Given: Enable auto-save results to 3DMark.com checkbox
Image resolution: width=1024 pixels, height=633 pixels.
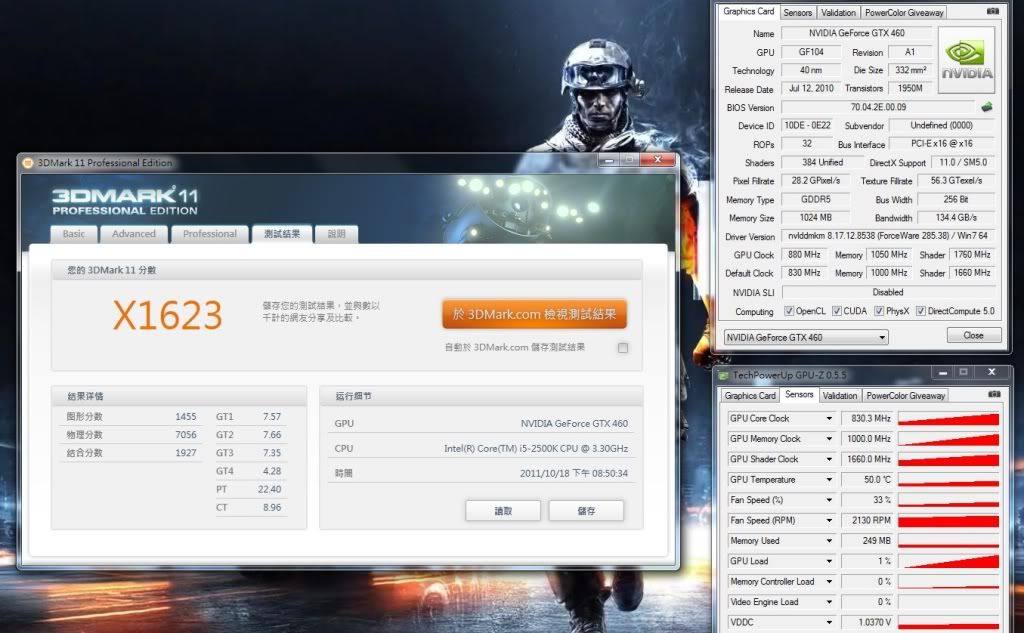Looking at the screenshot, I should point(623,348).
